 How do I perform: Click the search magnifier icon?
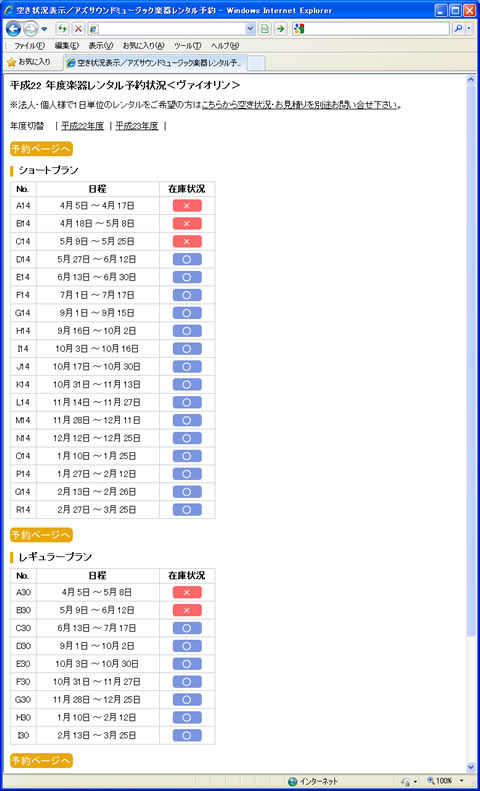click(x=458, y=29)
